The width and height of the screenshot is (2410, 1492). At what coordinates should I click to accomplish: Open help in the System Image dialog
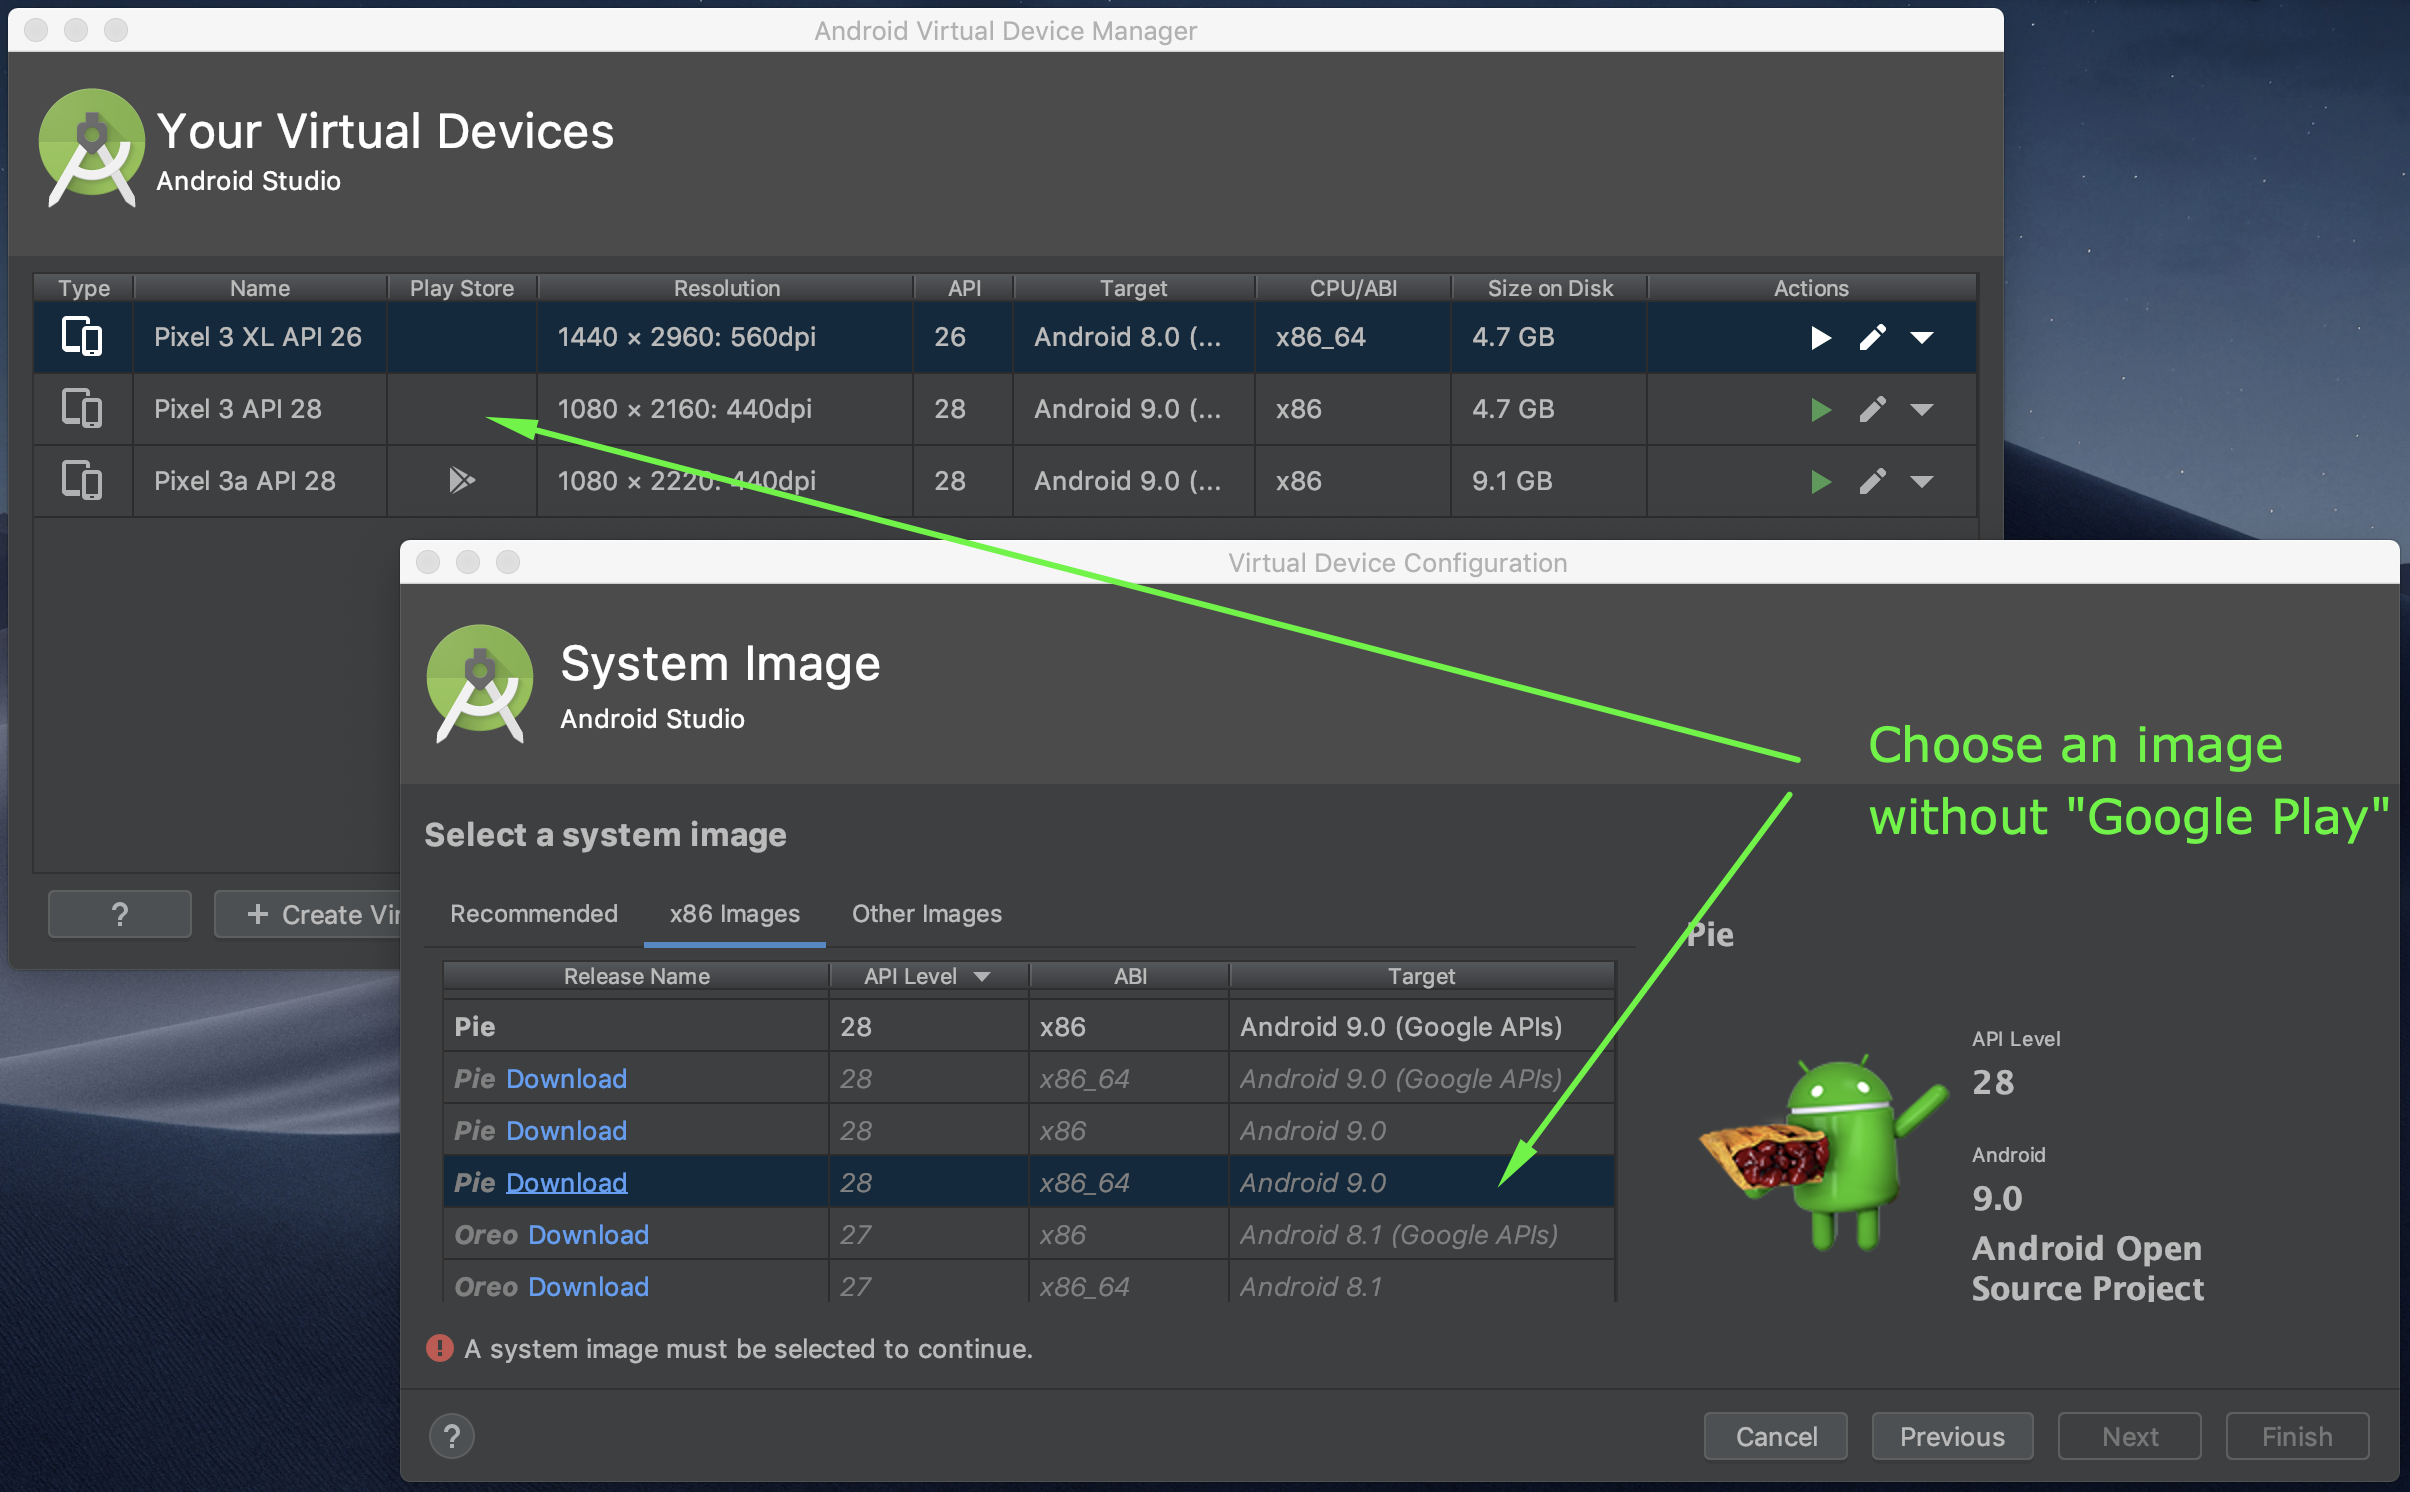point(452,1437)
